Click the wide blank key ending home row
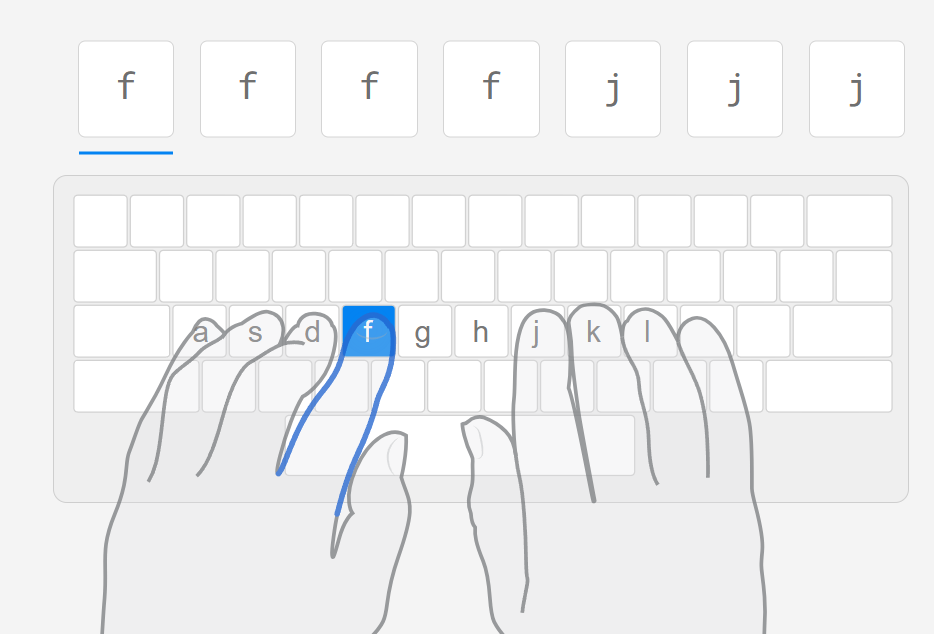 (x=843, y=331)
